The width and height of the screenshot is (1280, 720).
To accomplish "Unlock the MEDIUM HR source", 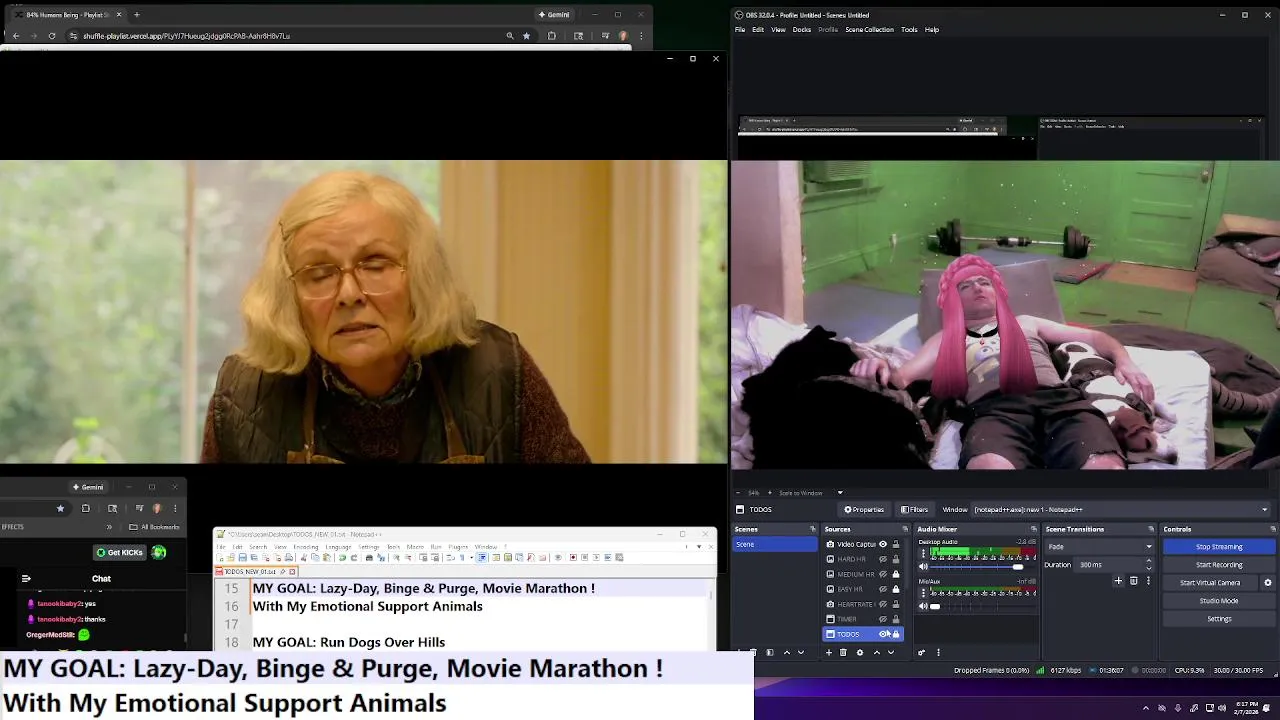I will [x=896, y=574].
